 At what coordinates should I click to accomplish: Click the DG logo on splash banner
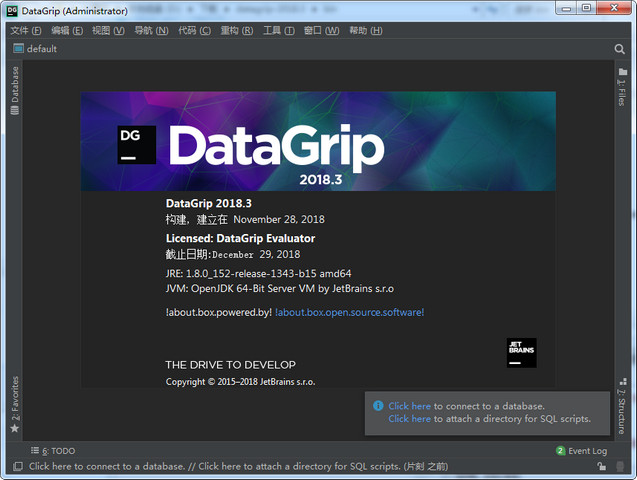click(136, 145)
